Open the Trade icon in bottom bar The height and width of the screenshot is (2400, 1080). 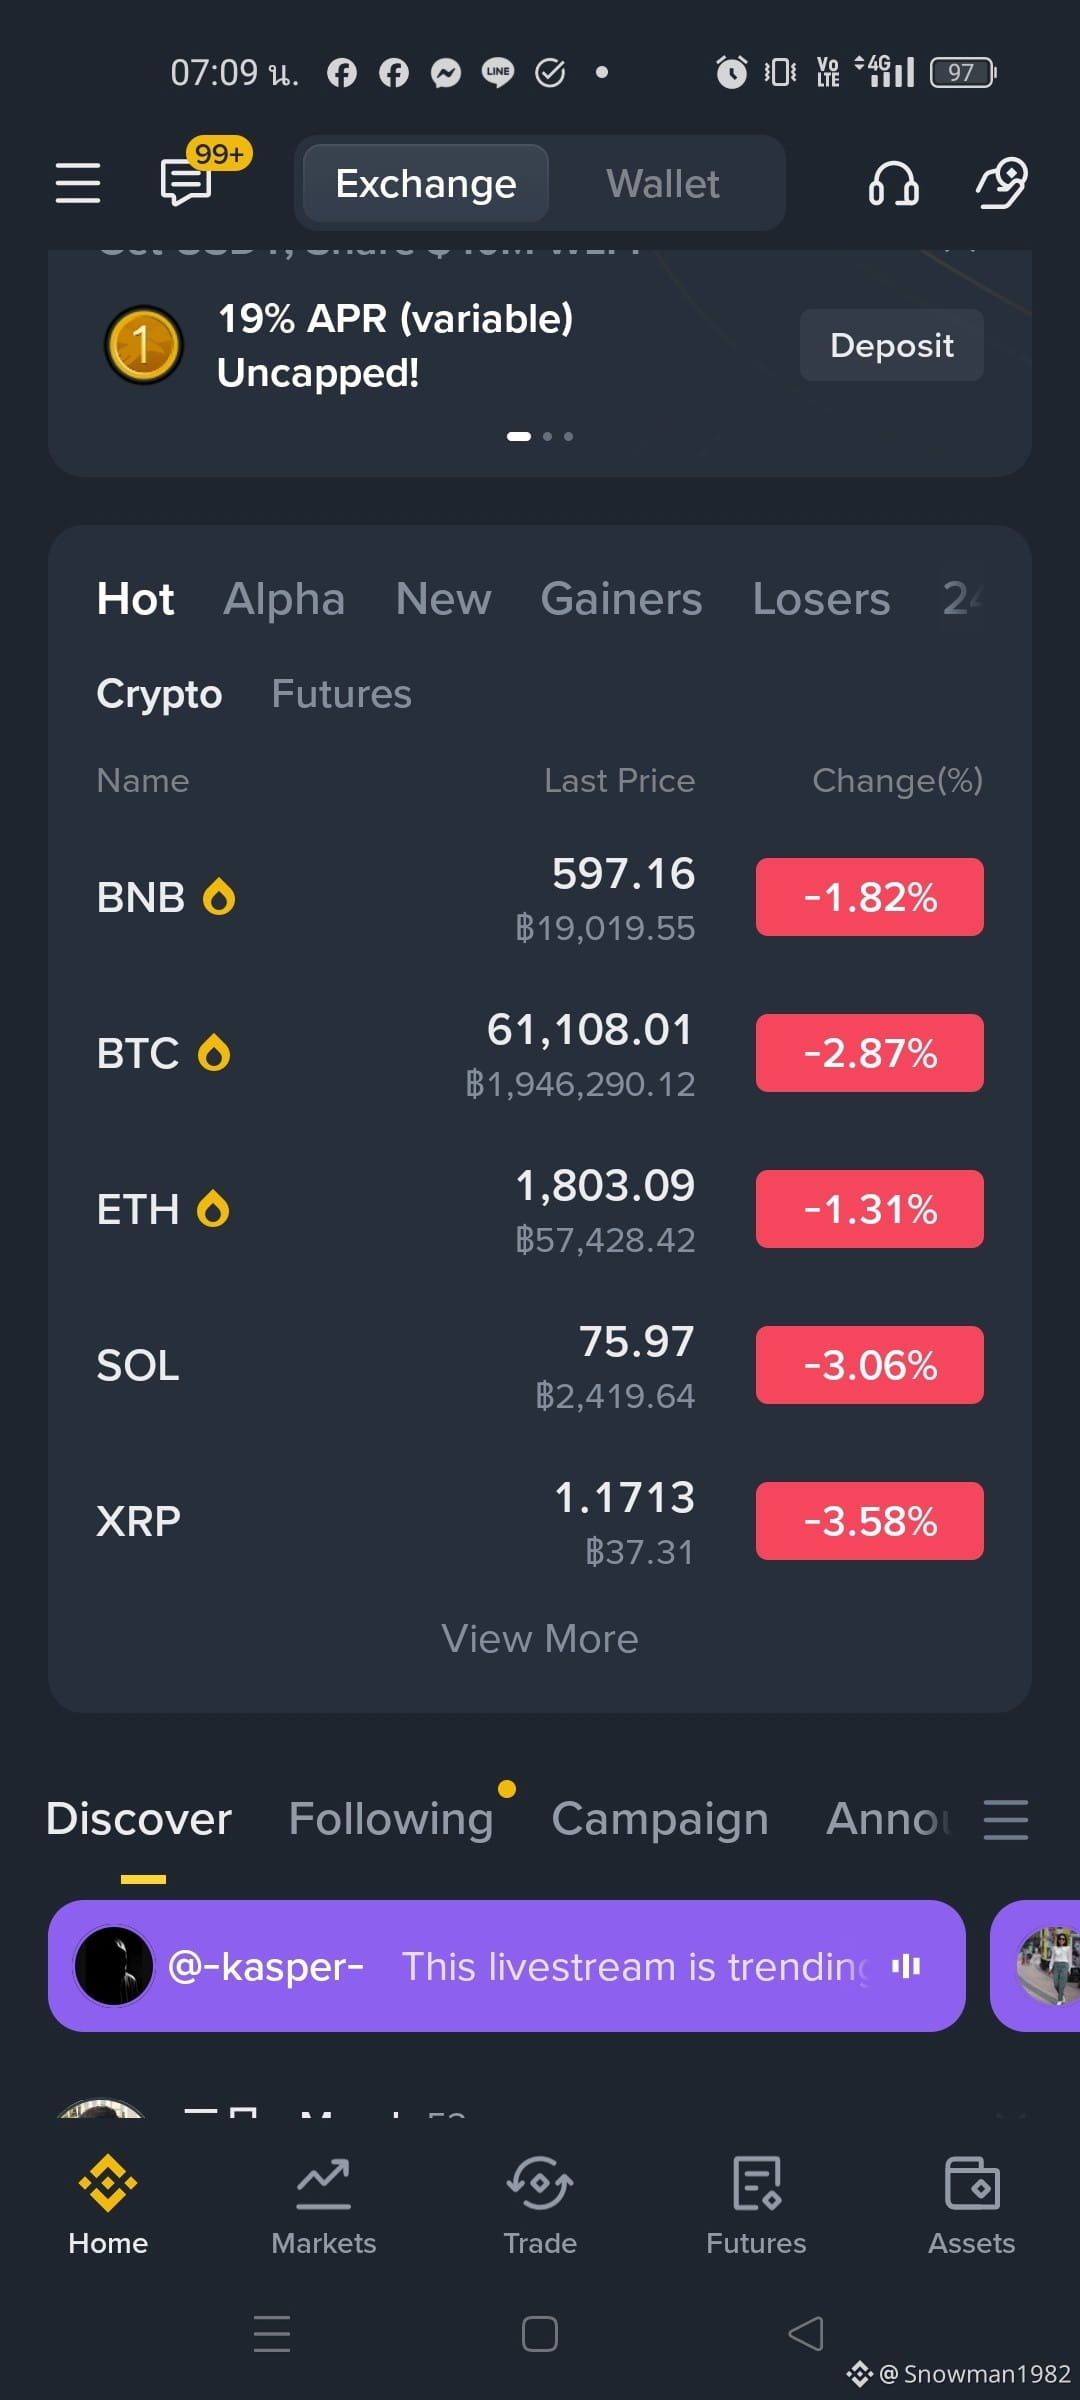pos(540,2183)
